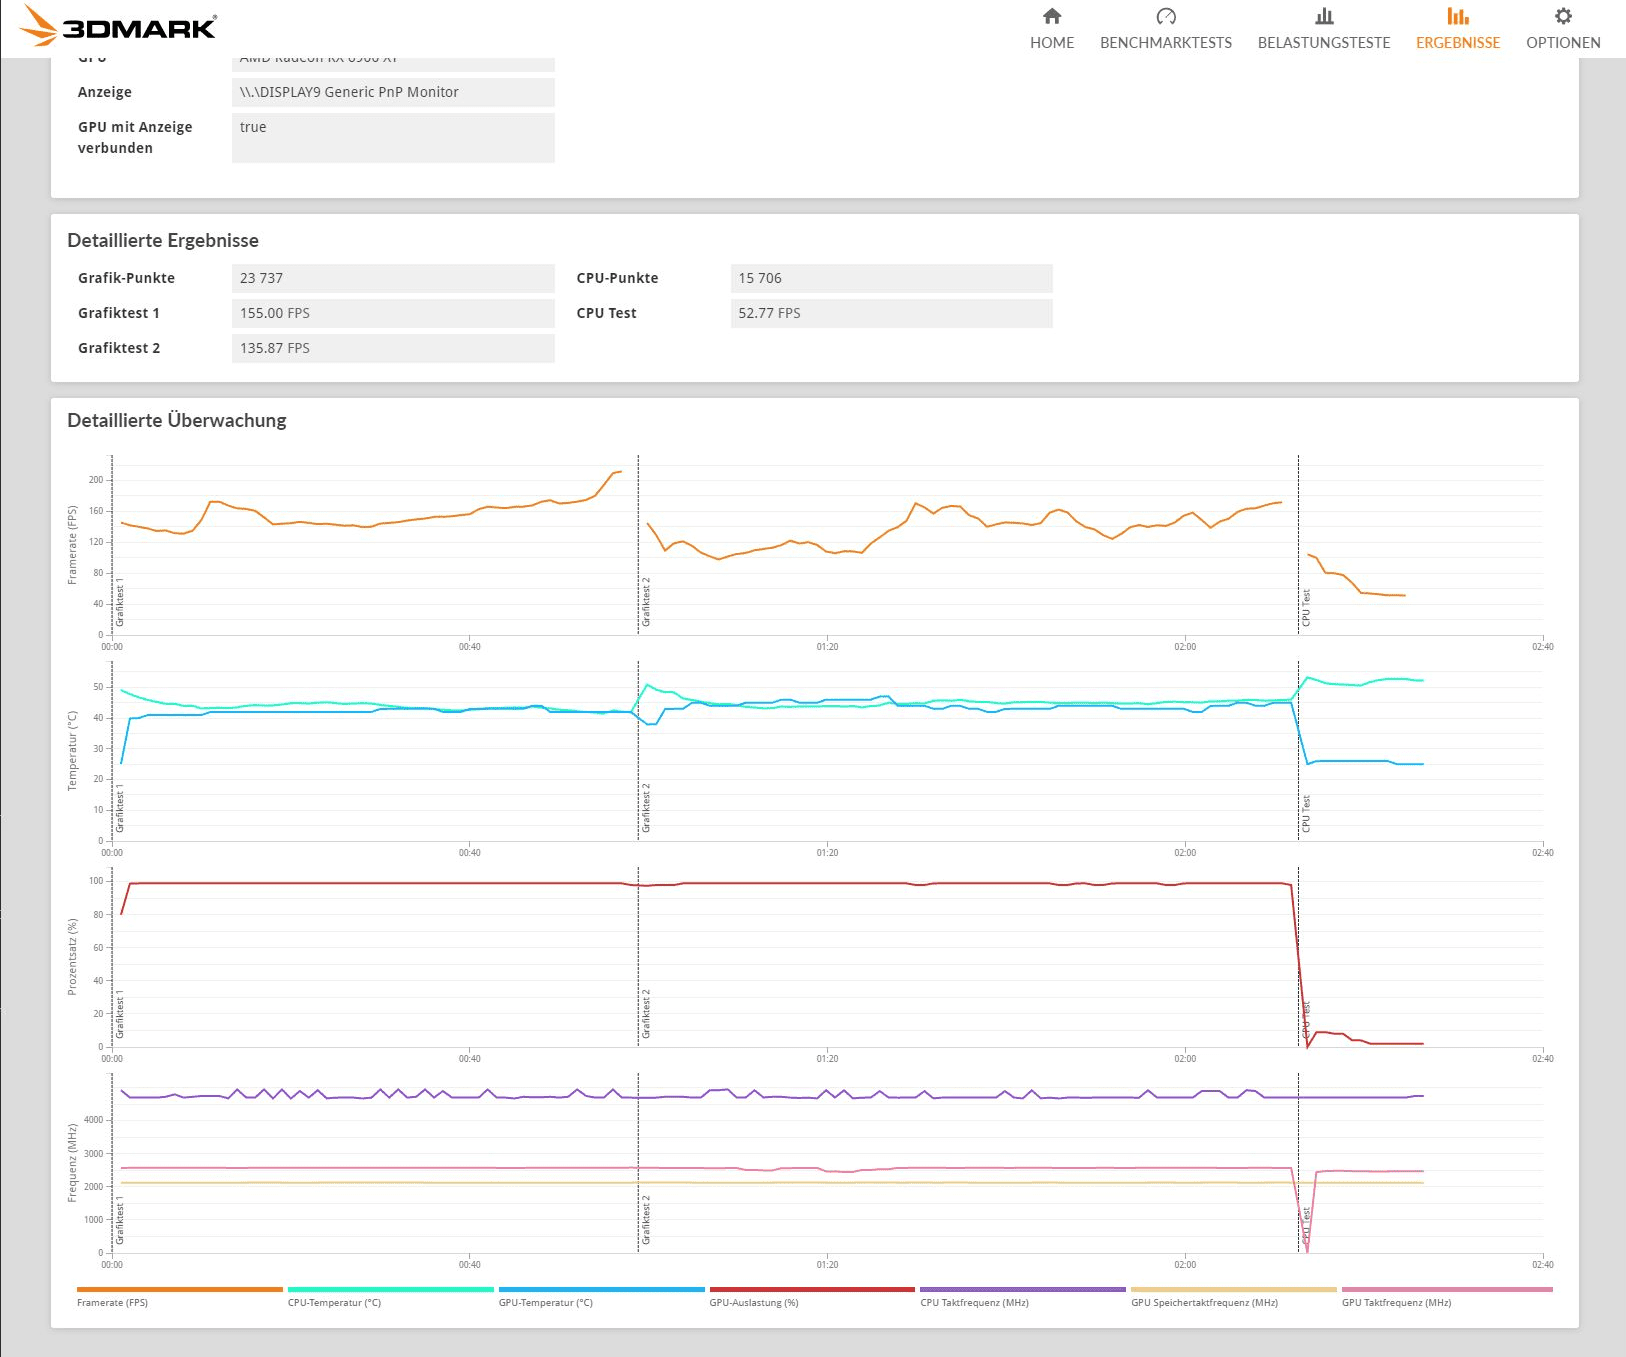Toggle the GPU-Auslastung legend swatch
The image size is (1626, 1357).
pos(812,1289)
